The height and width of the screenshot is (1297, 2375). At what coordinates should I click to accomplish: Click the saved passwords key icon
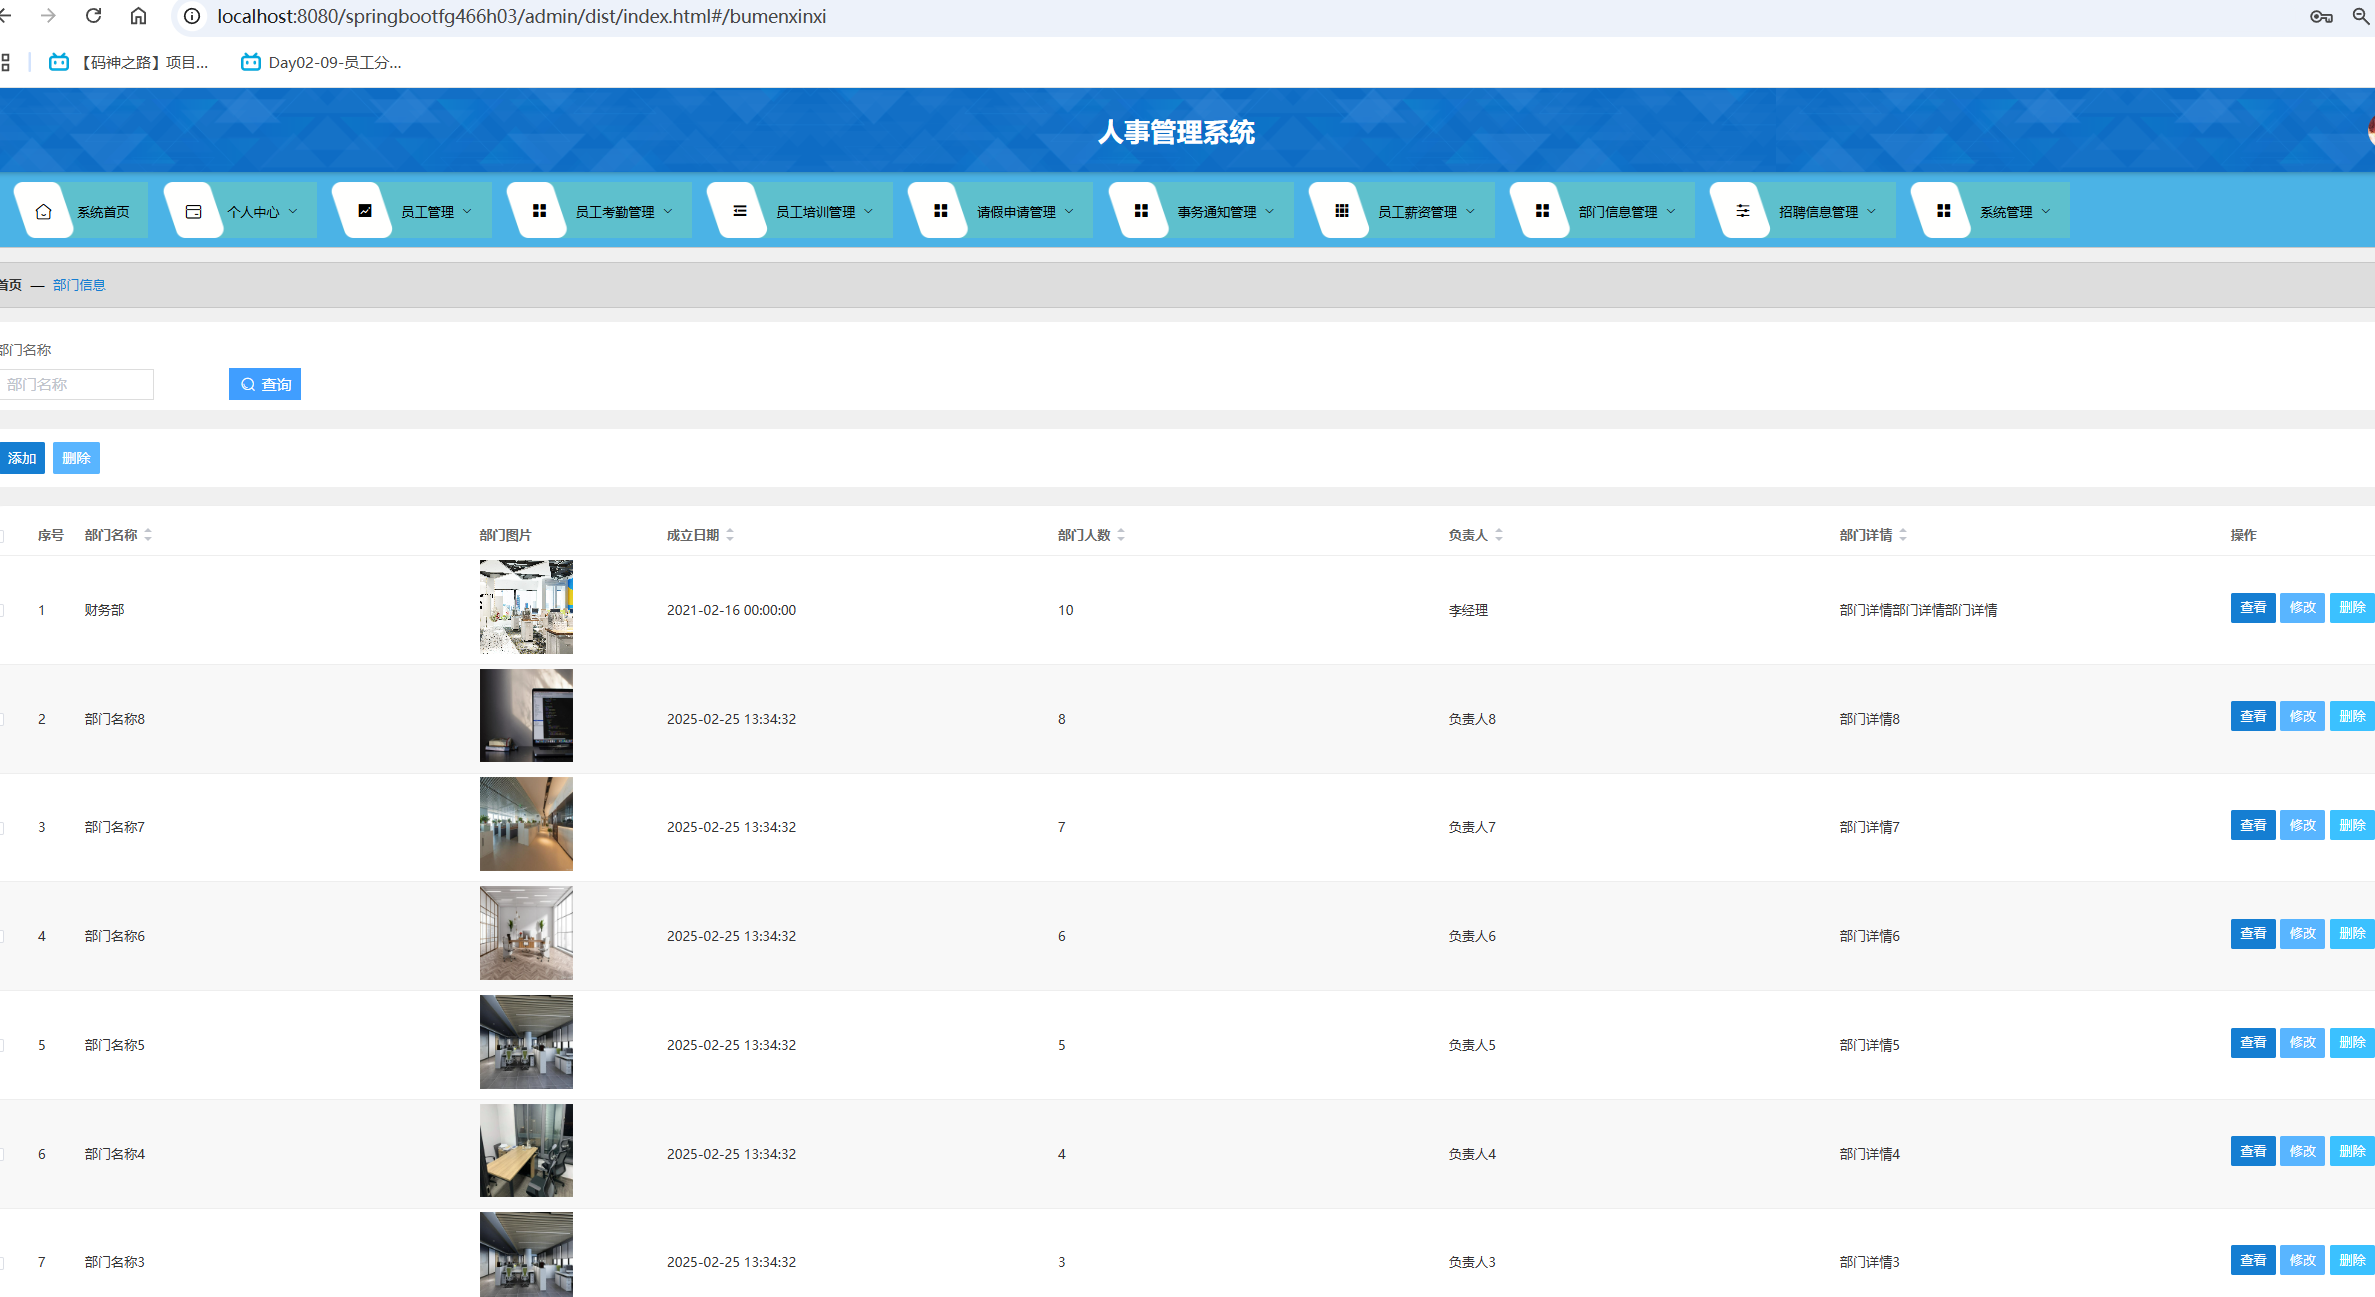point(2321,16)
